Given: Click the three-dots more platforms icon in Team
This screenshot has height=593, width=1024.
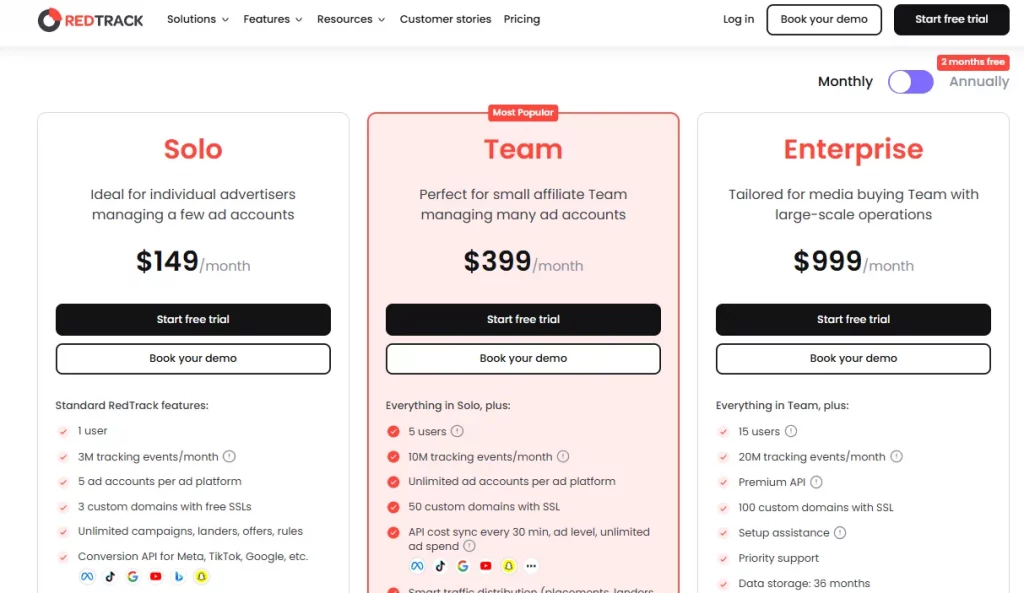Looking at the screenshot, I should pyautogui.click(x=532, y=566).
